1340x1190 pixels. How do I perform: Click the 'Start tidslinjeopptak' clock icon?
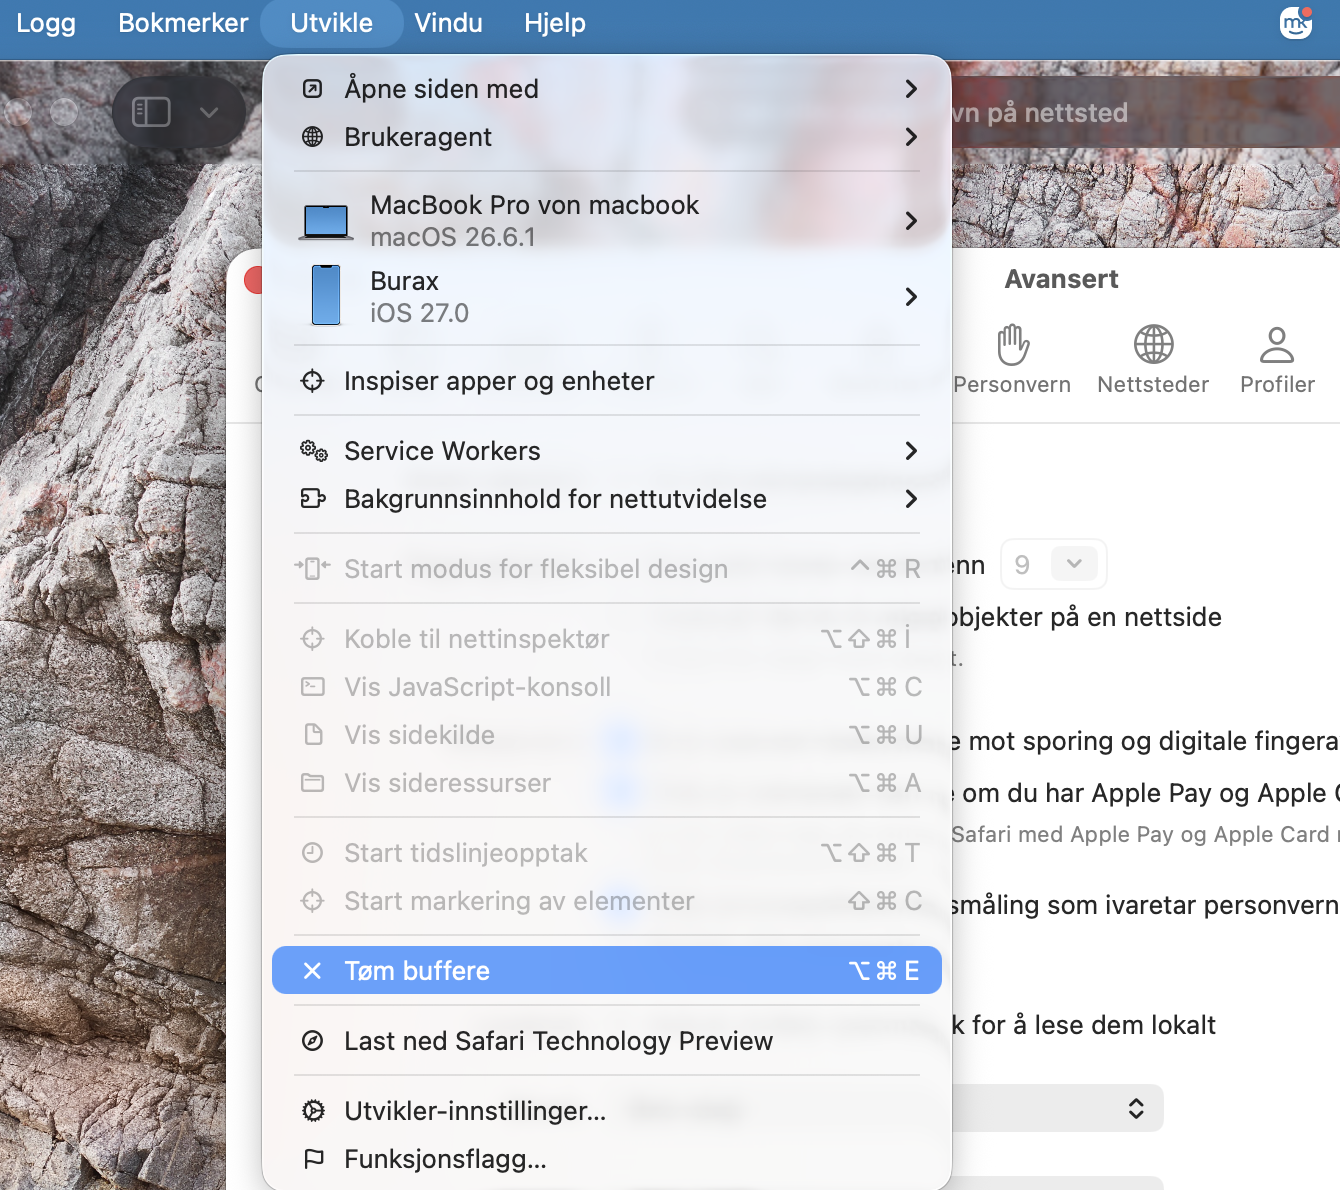coord(313,853)
